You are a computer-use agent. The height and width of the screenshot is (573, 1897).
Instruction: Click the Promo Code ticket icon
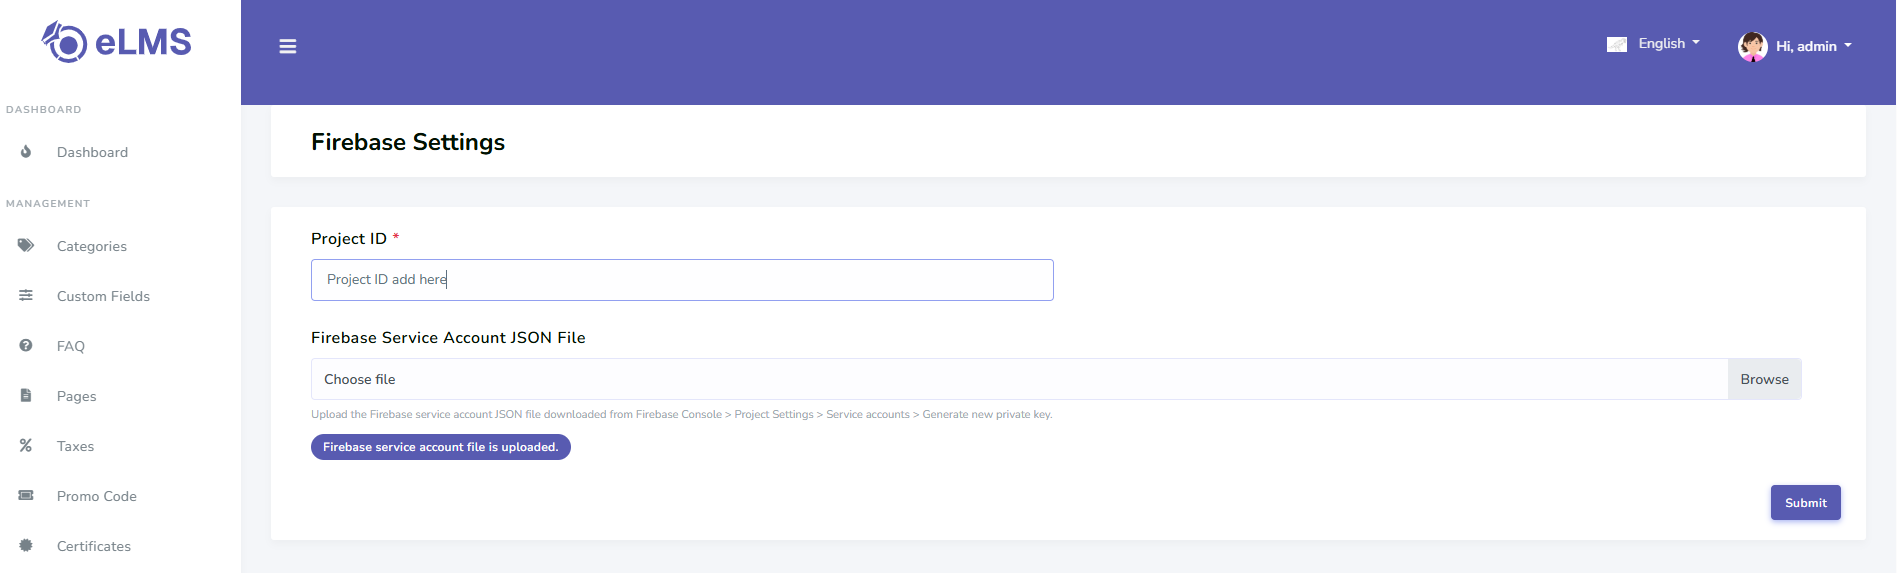click(x=26, y=496)
